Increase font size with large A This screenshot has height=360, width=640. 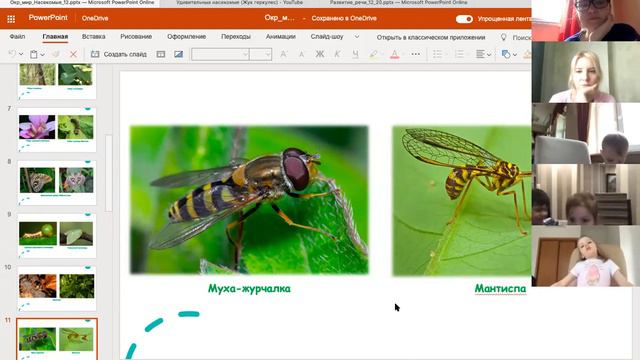coord(283,54)
